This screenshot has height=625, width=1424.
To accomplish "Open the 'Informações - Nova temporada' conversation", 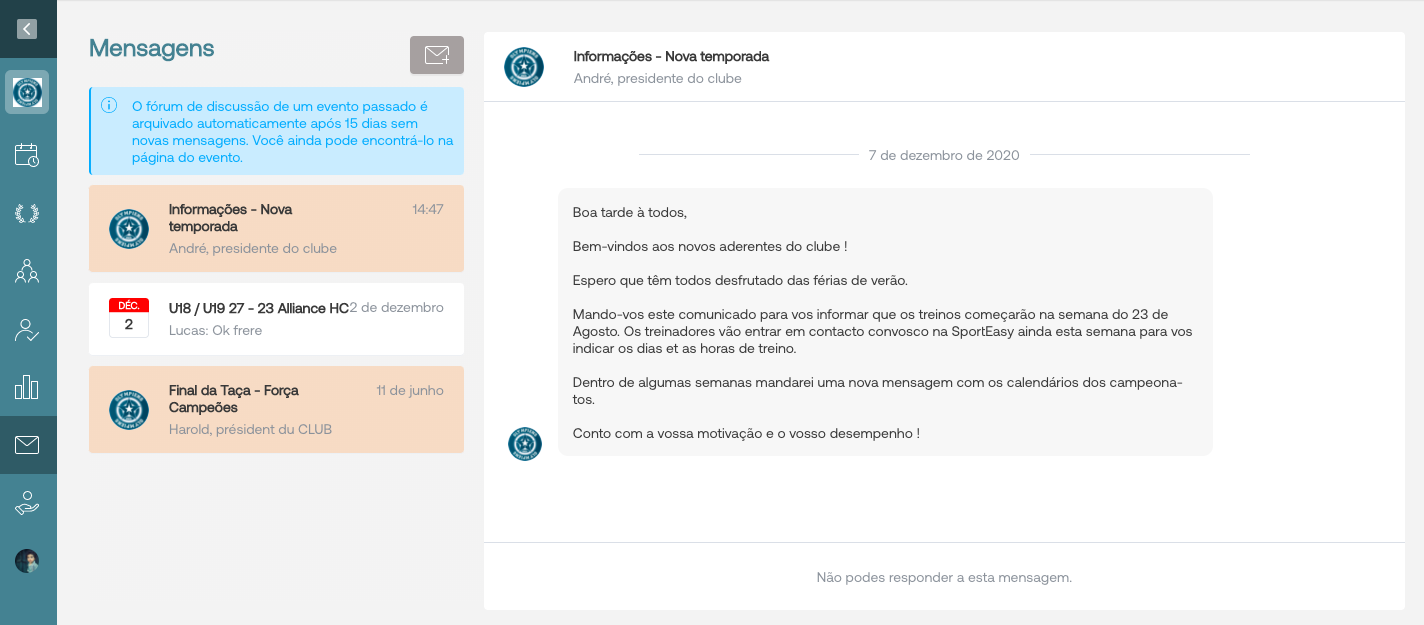I will coord(276,228).
